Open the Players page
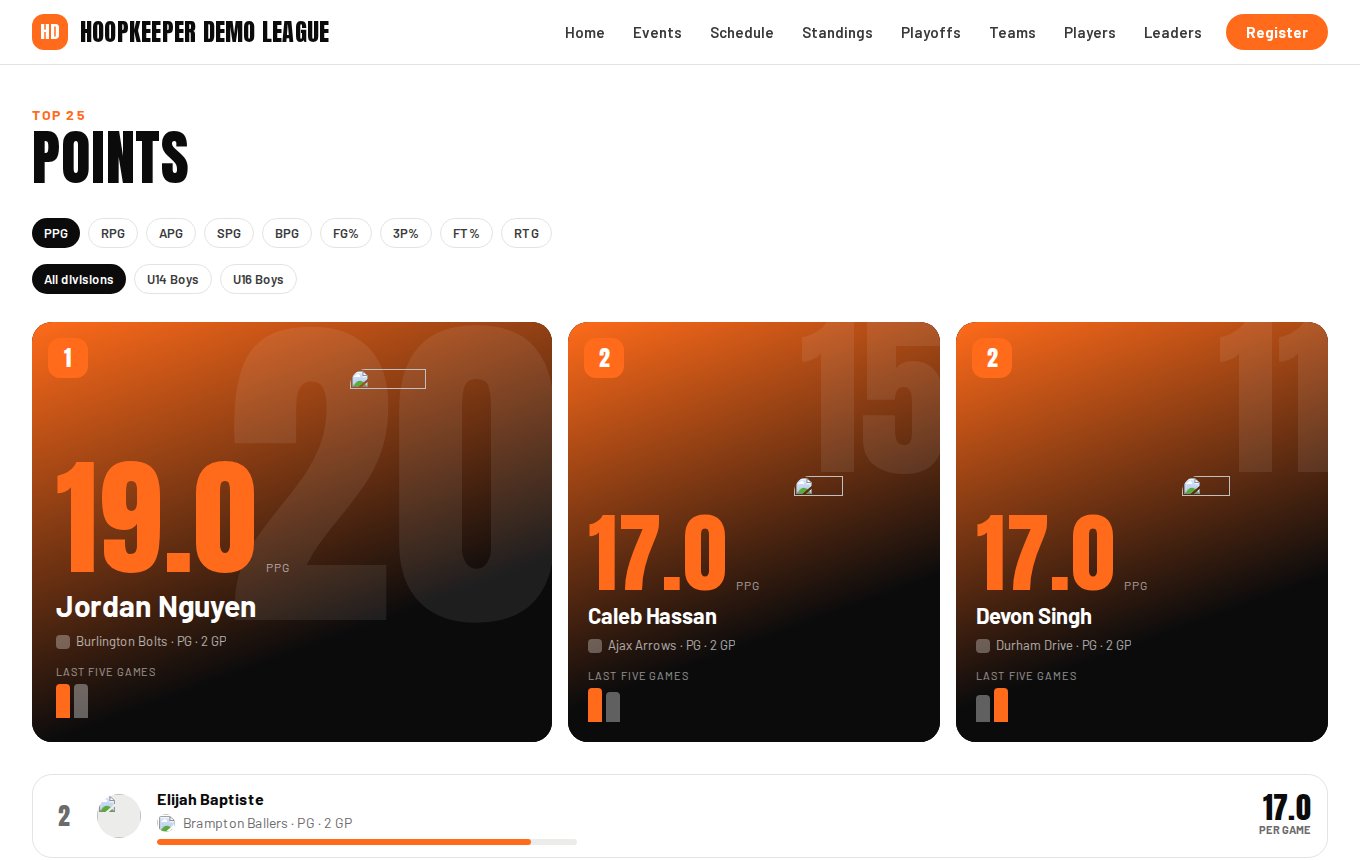The width and height of the screenshot is (1360, 860). (1090, 32)
